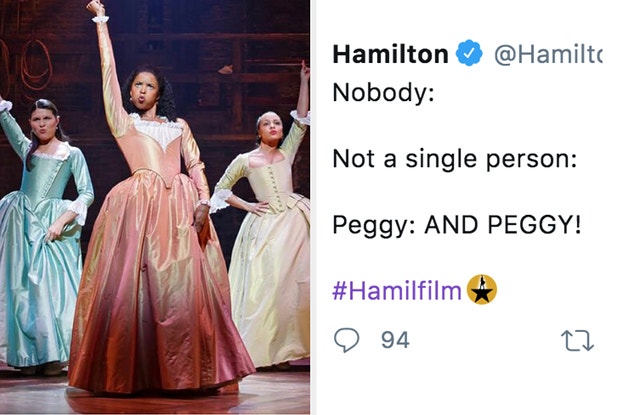Open the Hamilton account display name

pyautogui.click(x=391, y=53)
